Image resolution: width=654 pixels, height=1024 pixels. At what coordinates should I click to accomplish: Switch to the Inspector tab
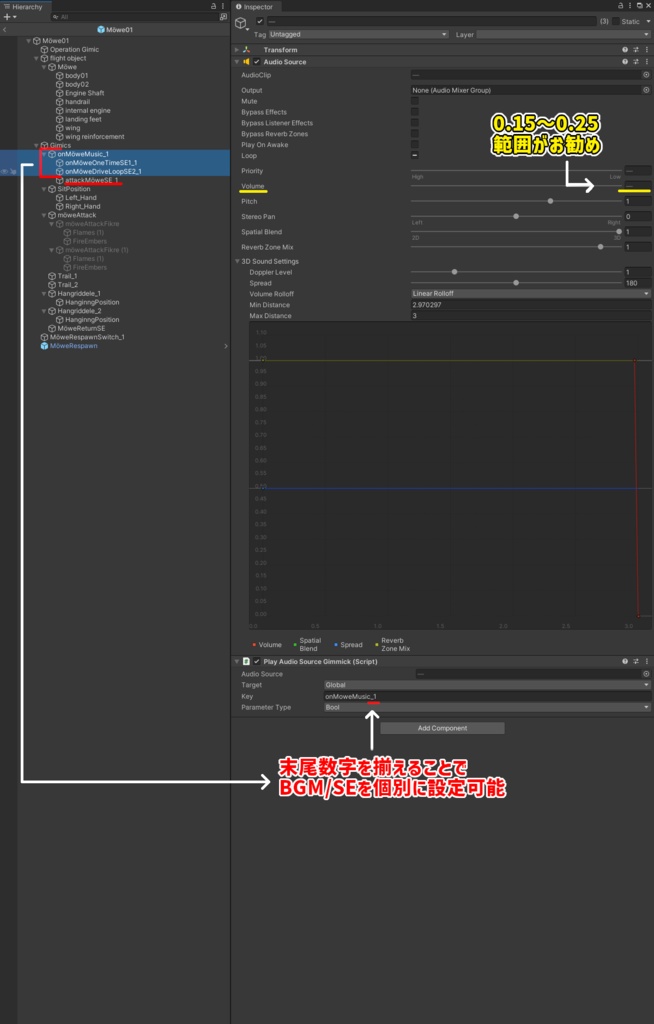pos(254,7)
